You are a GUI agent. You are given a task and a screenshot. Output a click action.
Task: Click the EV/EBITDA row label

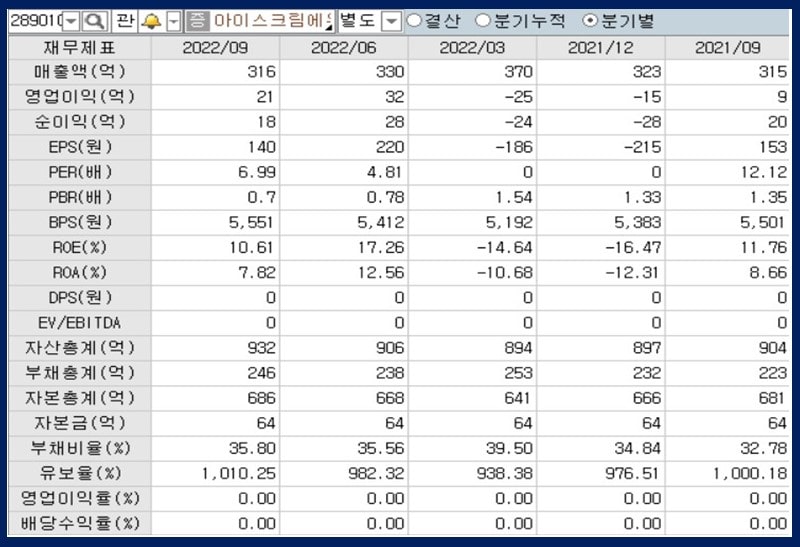tap(80, 322)
